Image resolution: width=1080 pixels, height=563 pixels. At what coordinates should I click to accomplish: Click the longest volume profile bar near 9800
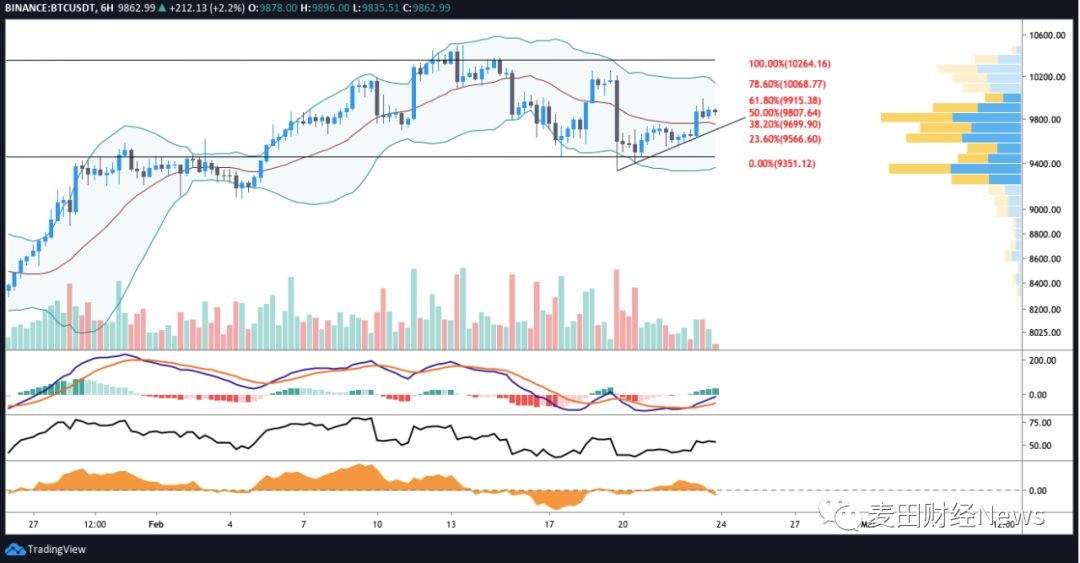tap(950, 118)
